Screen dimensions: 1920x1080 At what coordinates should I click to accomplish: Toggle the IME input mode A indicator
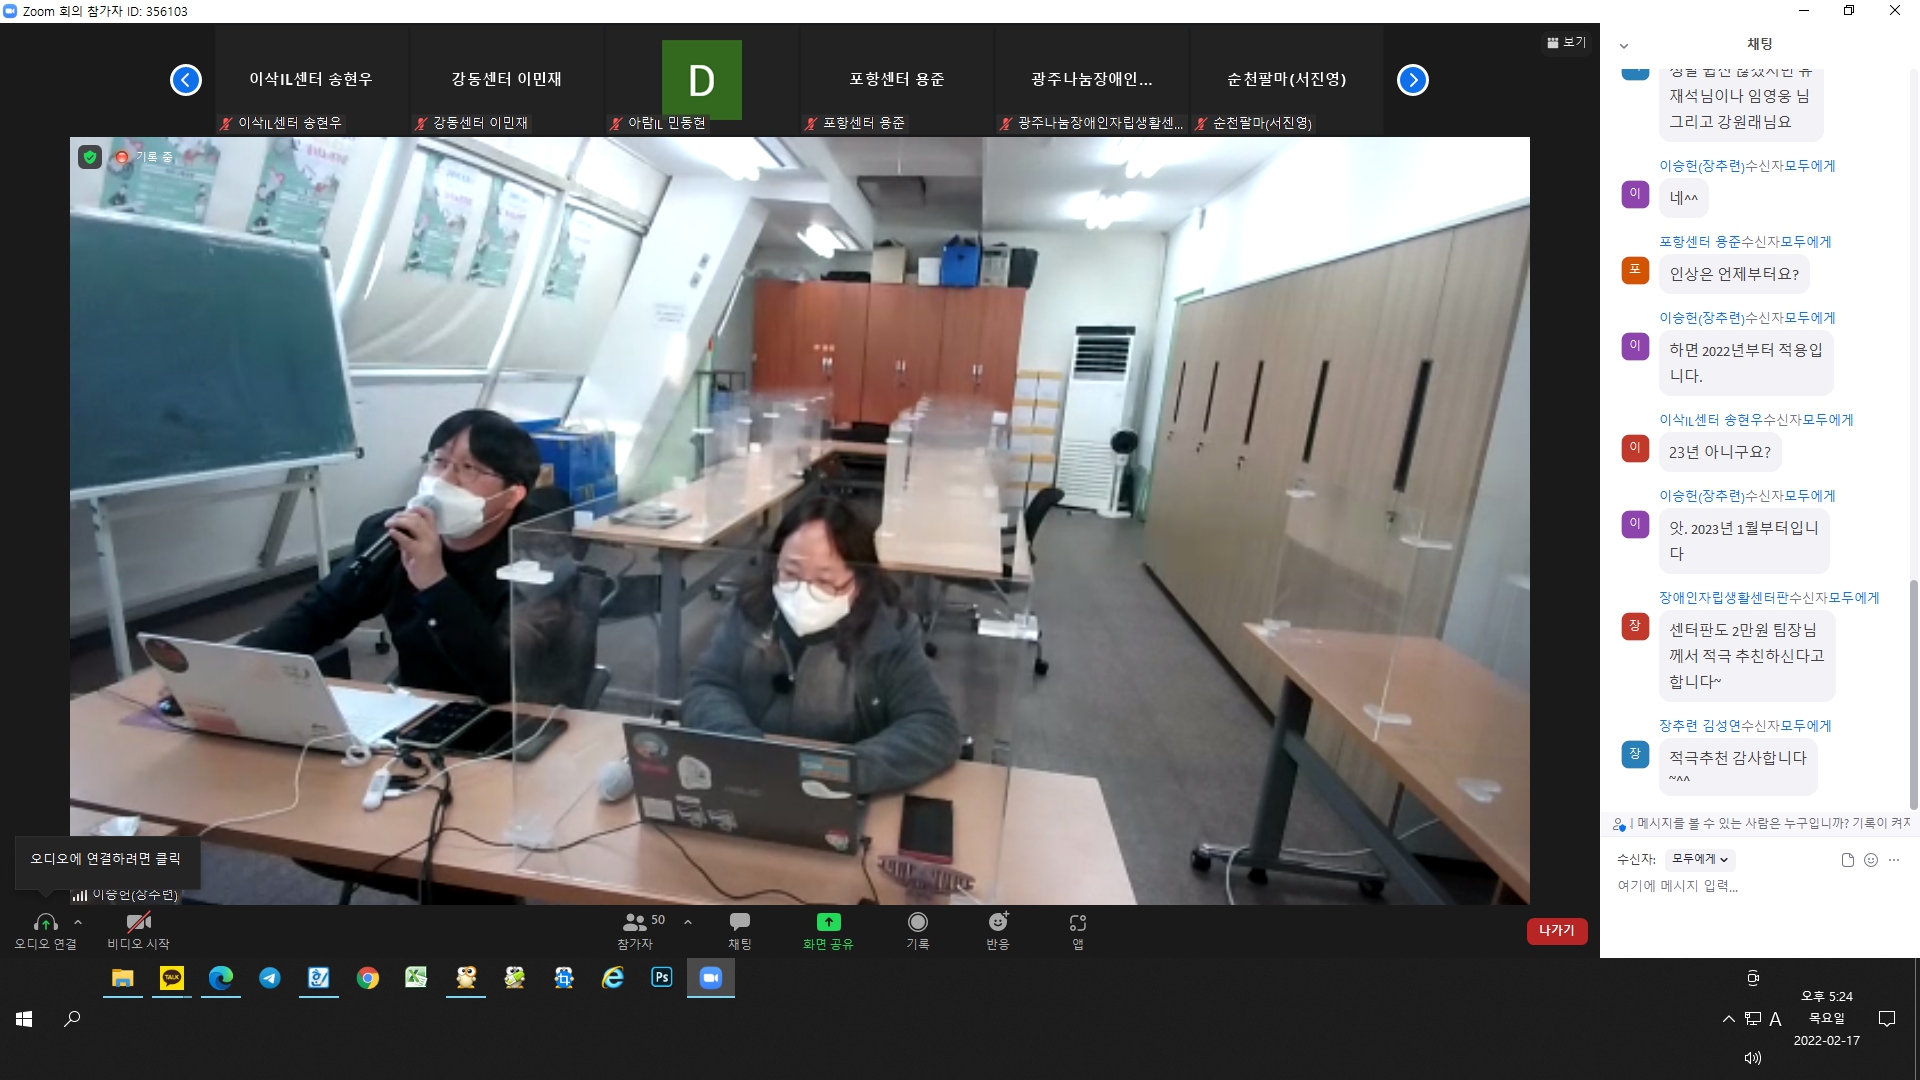1776,1019
